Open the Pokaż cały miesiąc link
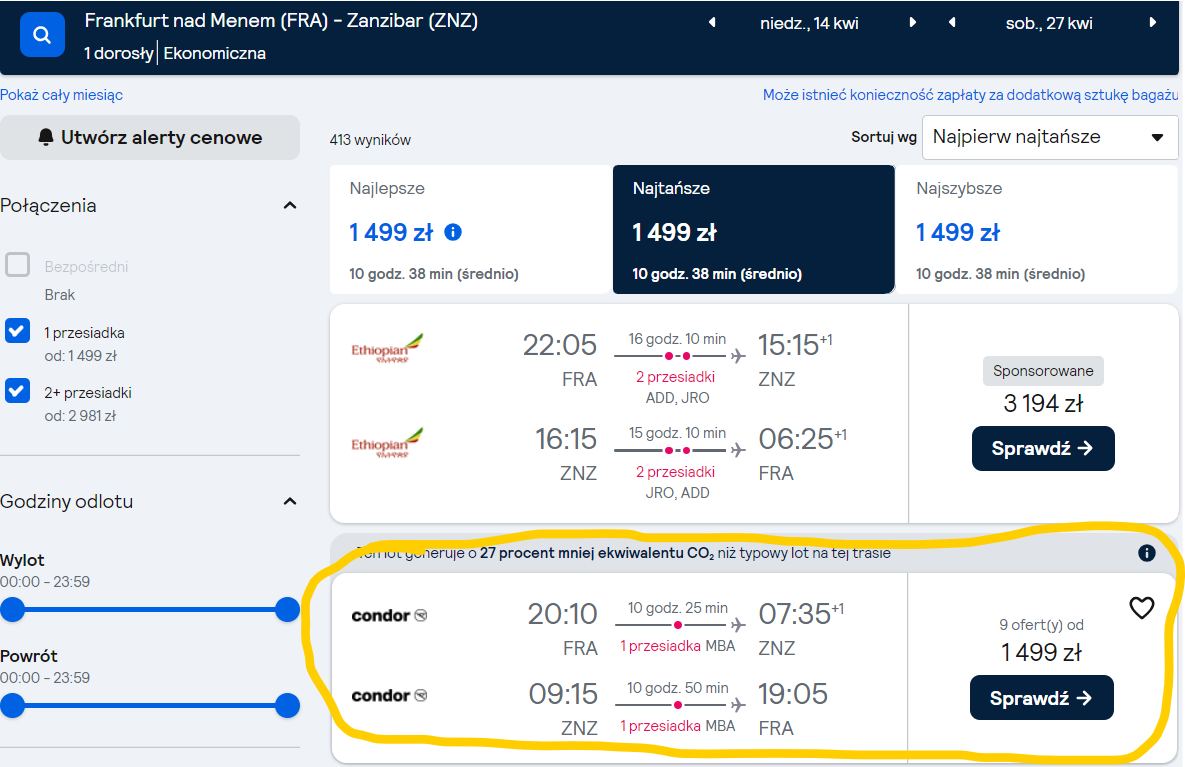This screenshot has height=767, width=1185. (x=61, y=95)
